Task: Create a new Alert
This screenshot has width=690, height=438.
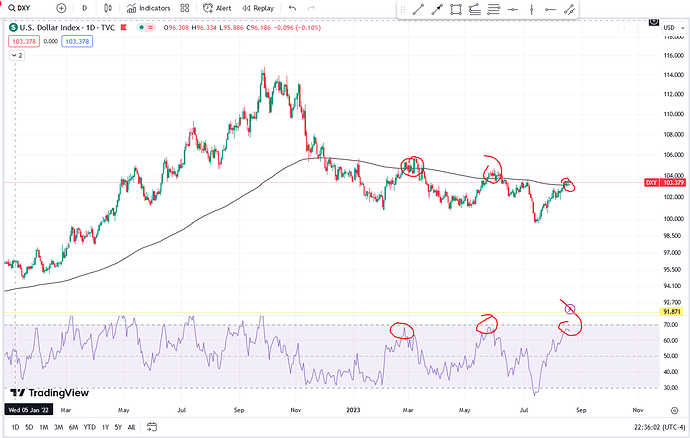Action: 217,8
